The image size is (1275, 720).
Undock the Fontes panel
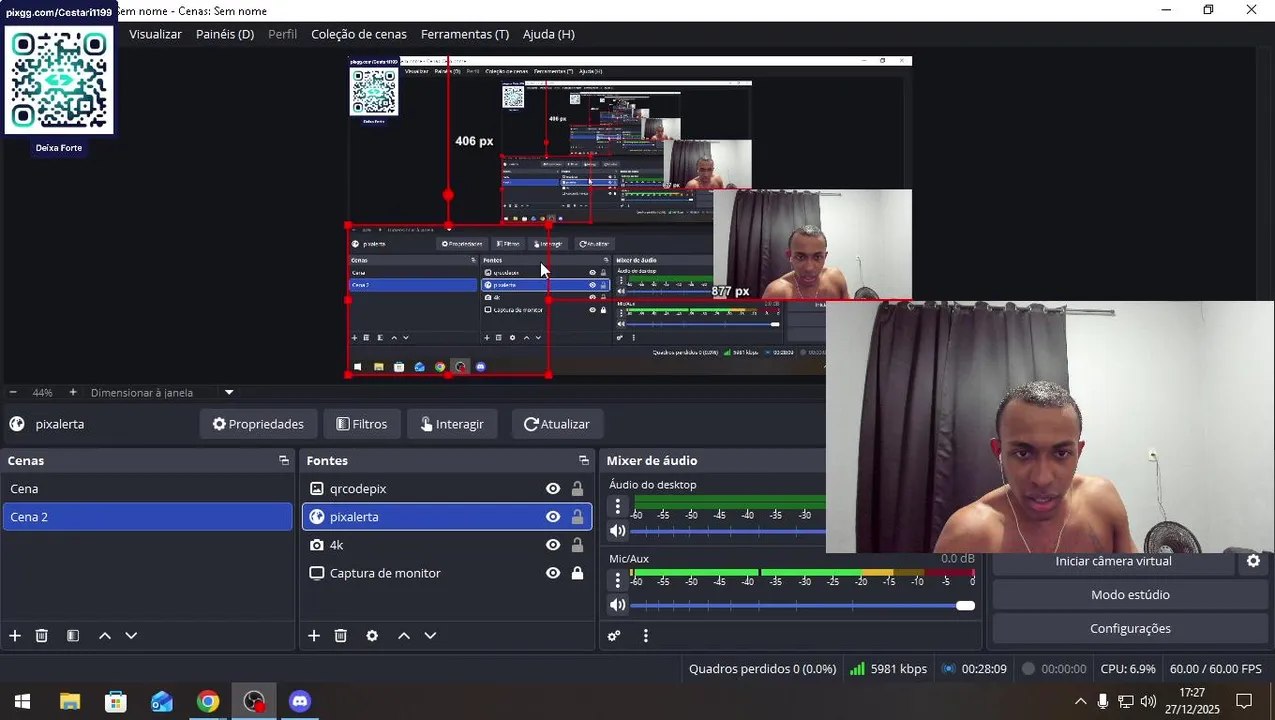[584, 461]
